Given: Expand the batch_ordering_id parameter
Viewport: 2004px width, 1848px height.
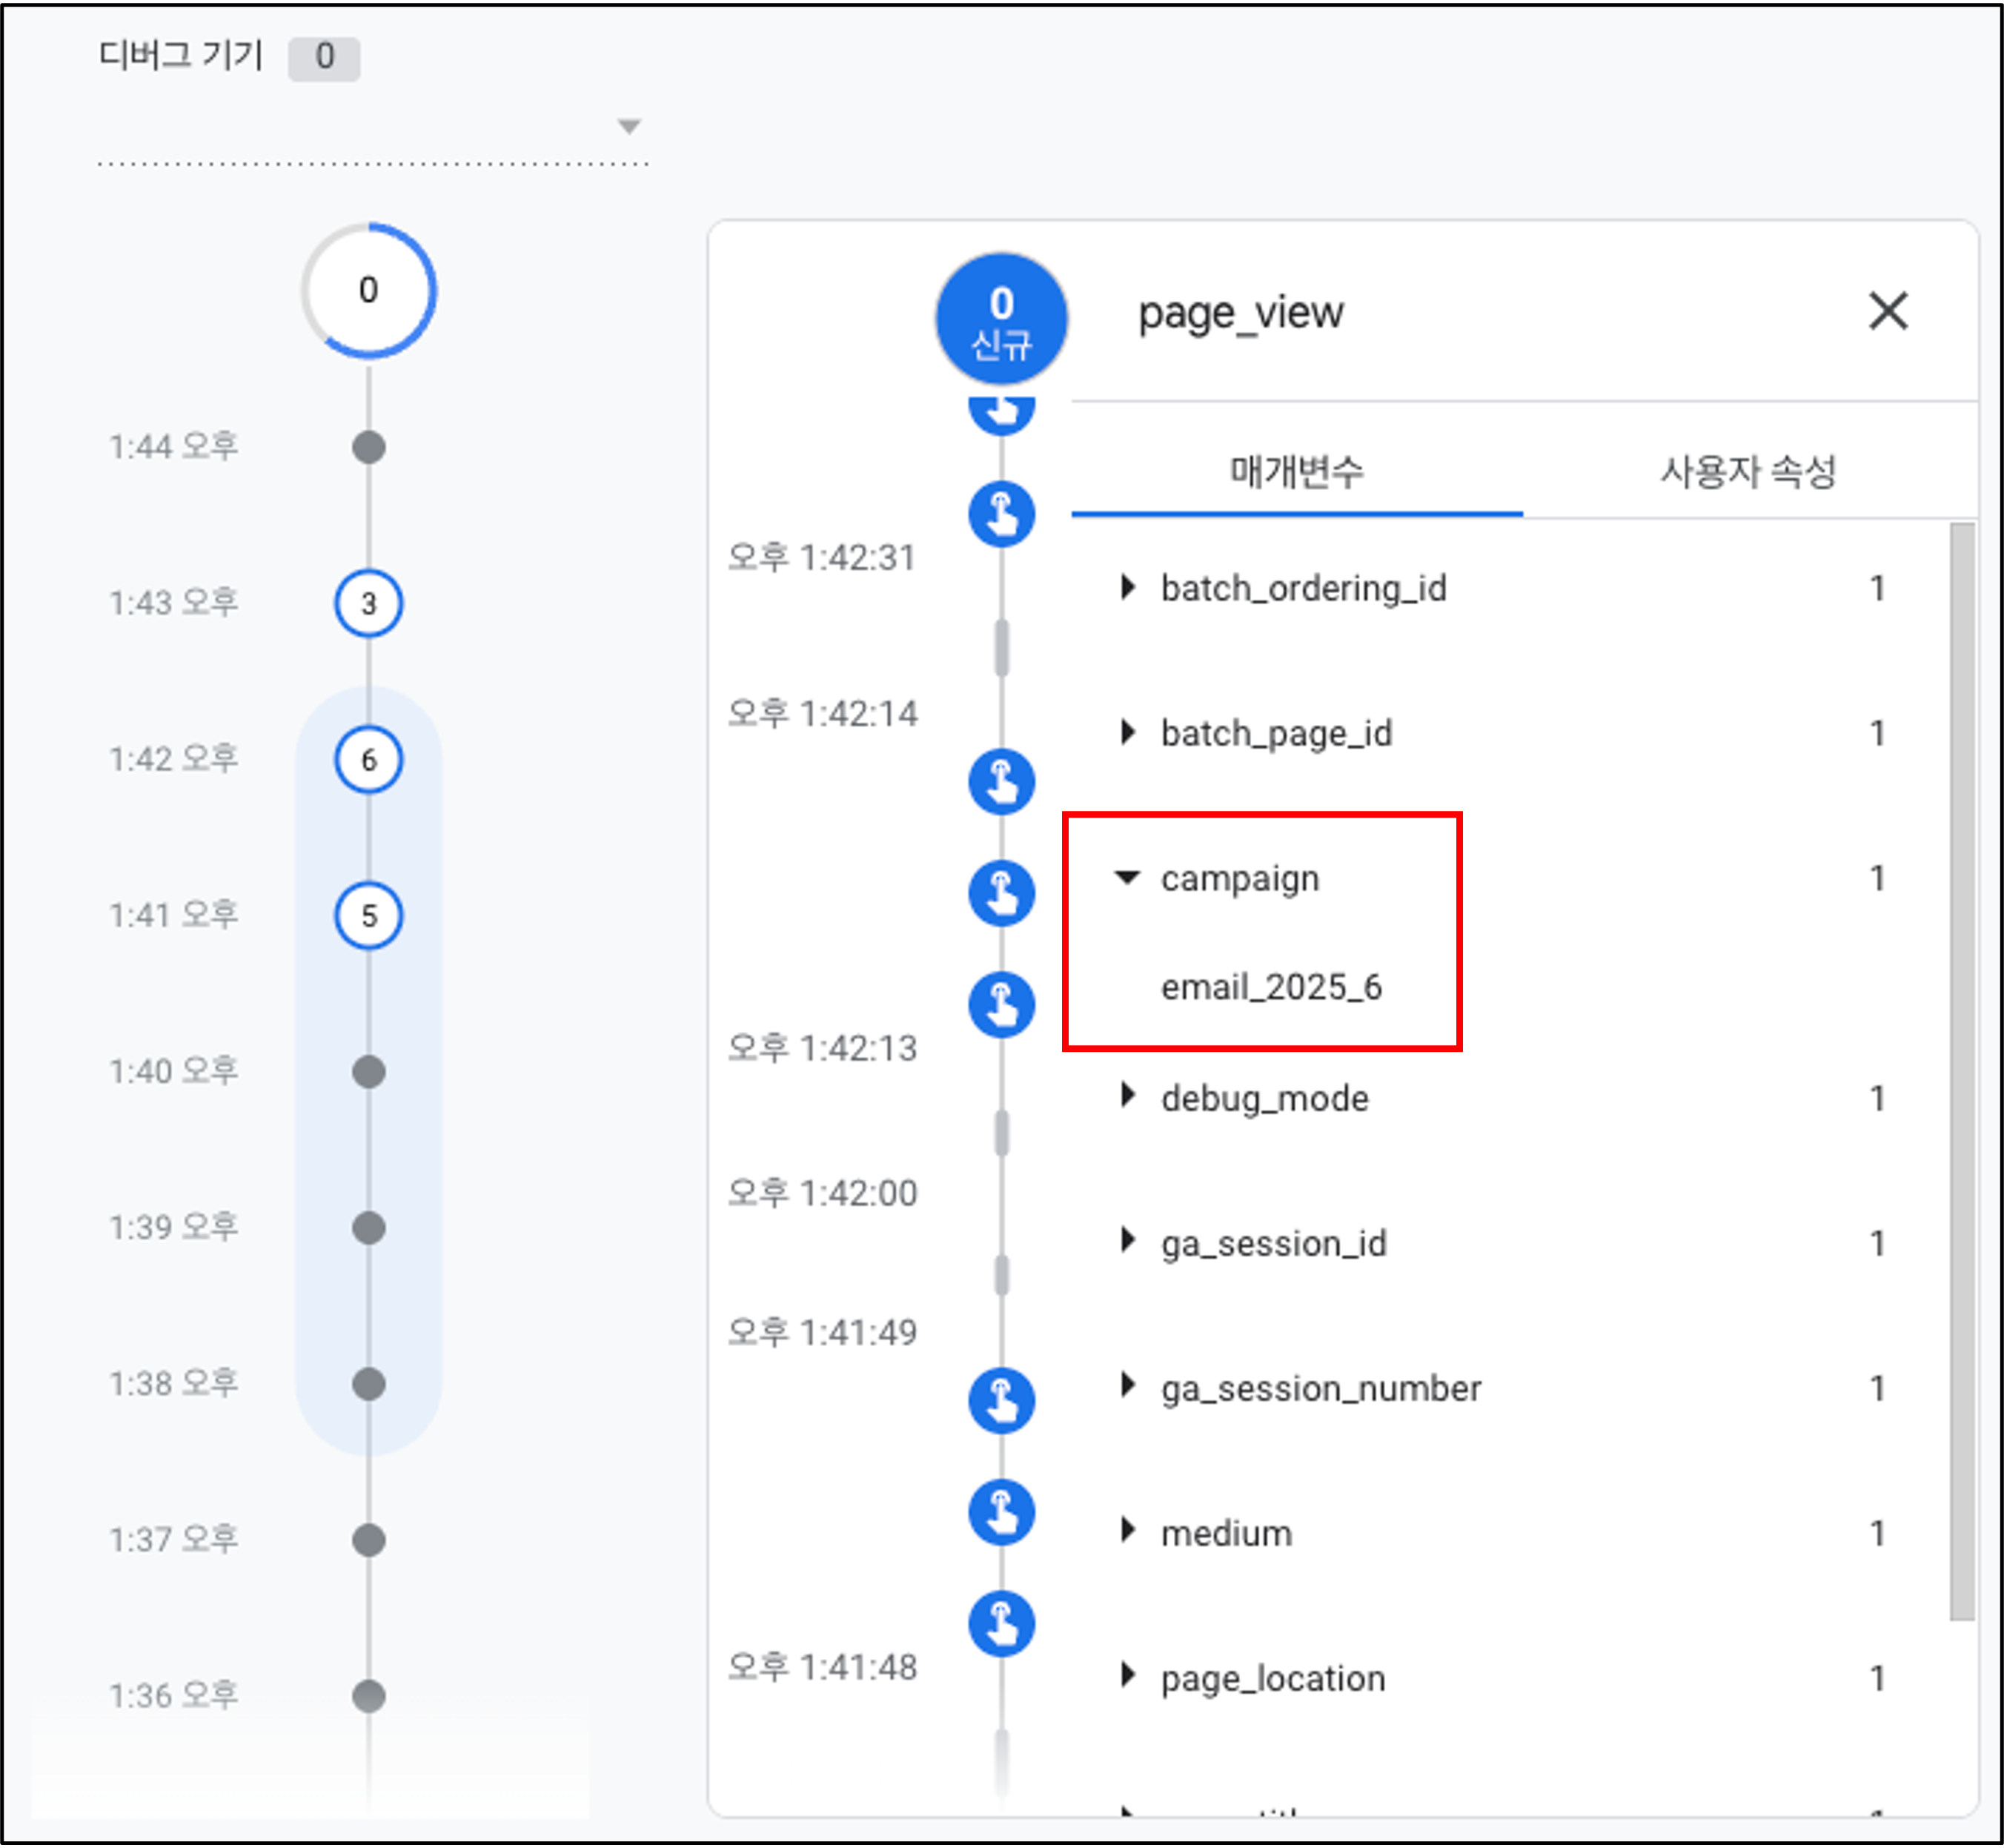Looking at the screenshot, I should coord(1128,587).
